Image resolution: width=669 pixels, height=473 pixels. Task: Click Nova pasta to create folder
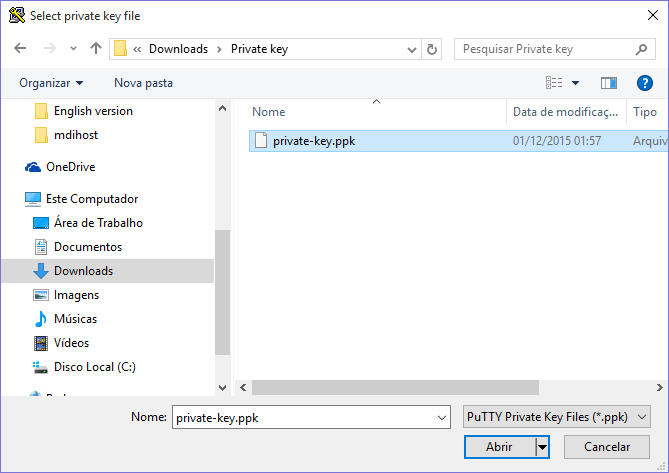tap(143, 83)
